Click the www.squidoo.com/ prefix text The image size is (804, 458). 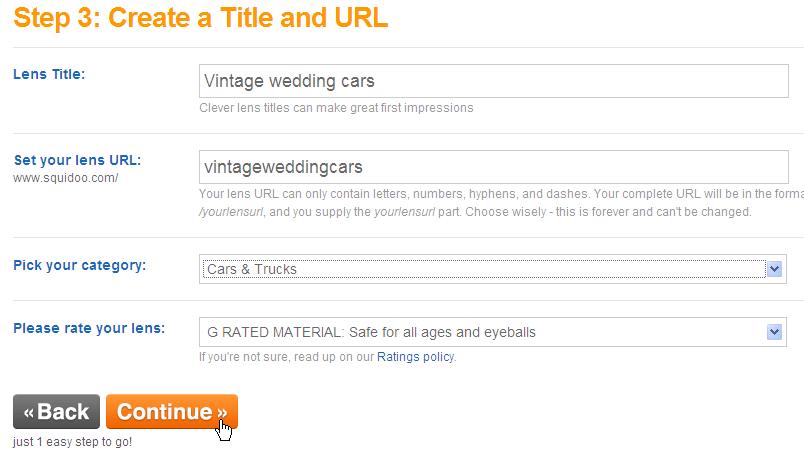pos(66,178)
